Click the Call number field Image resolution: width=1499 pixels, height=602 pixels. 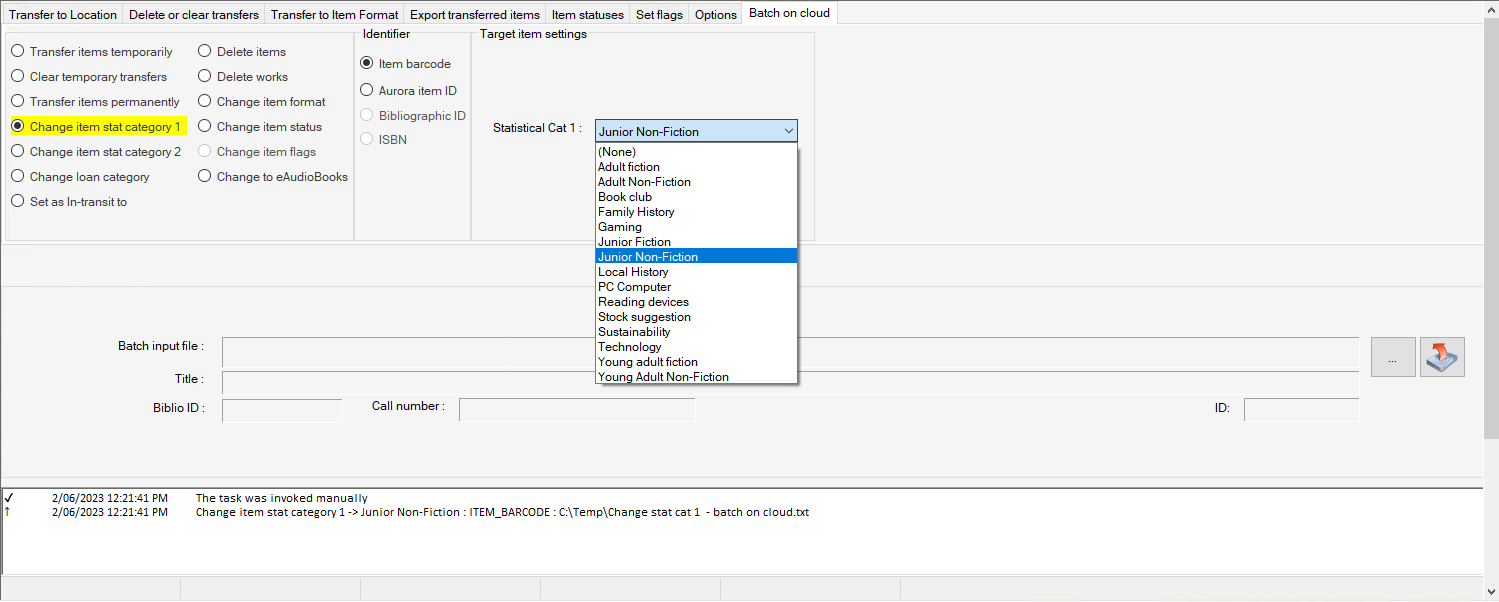pos(577,408)
